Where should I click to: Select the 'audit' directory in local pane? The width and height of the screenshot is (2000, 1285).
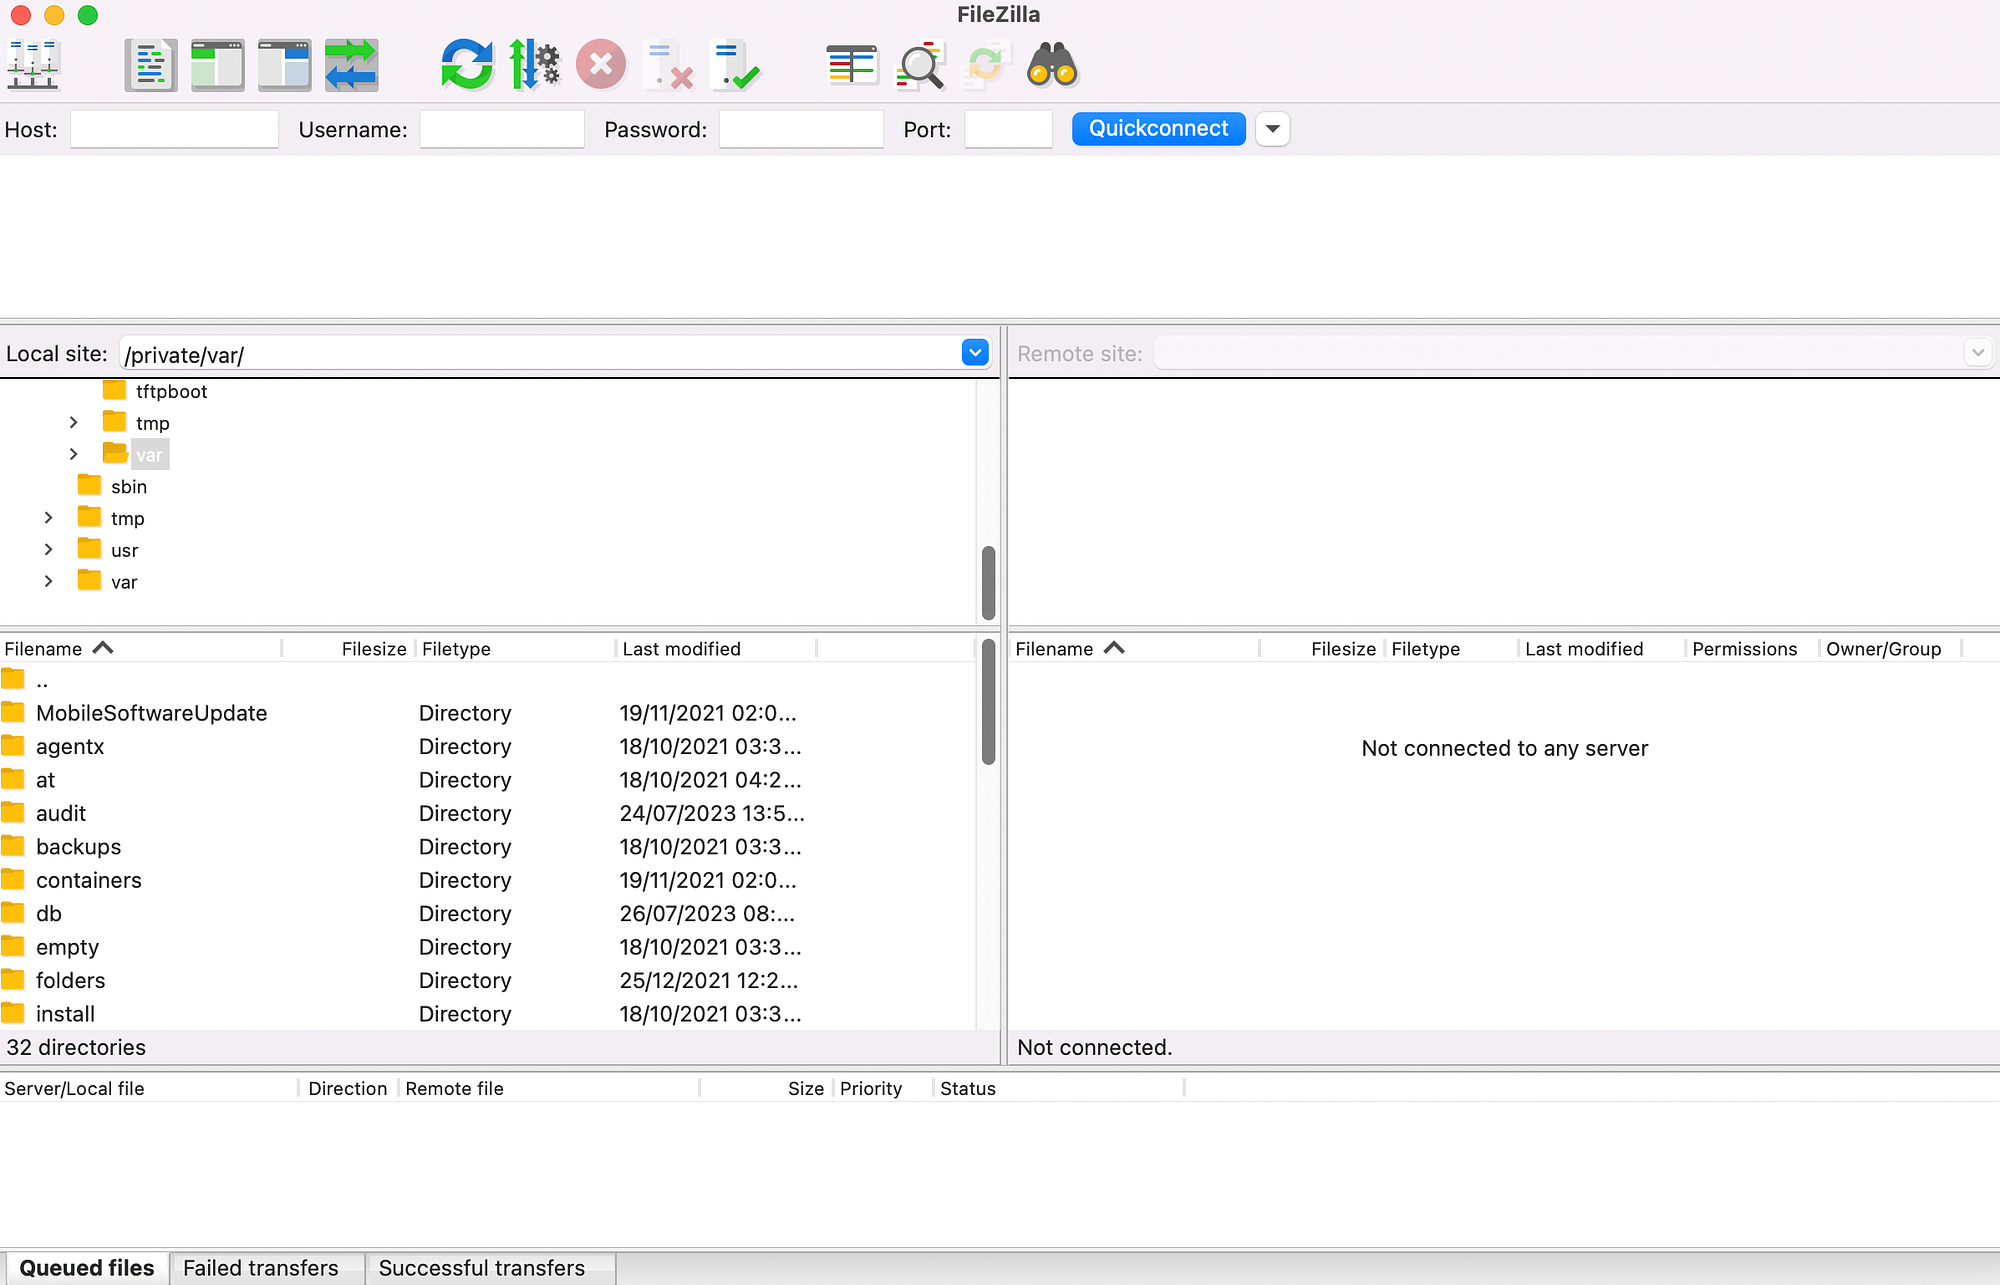[58, 813]
